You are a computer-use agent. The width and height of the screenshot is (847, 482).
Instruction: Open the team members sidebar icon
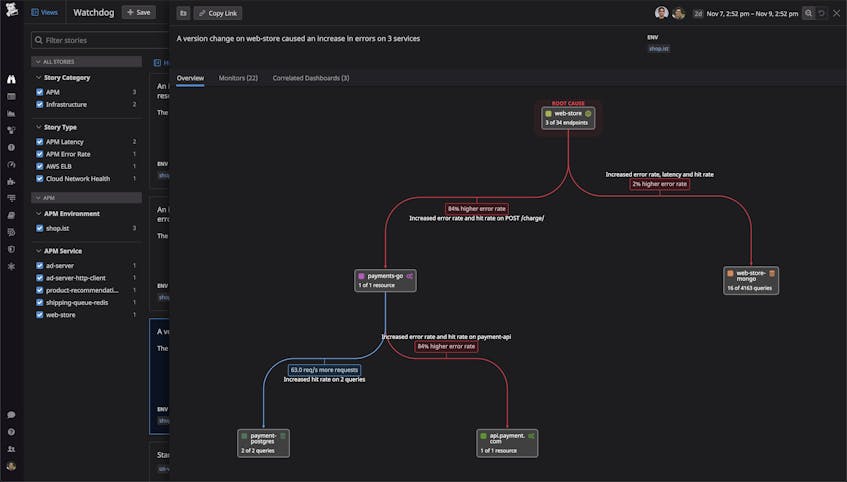click(x=11, y=448)
